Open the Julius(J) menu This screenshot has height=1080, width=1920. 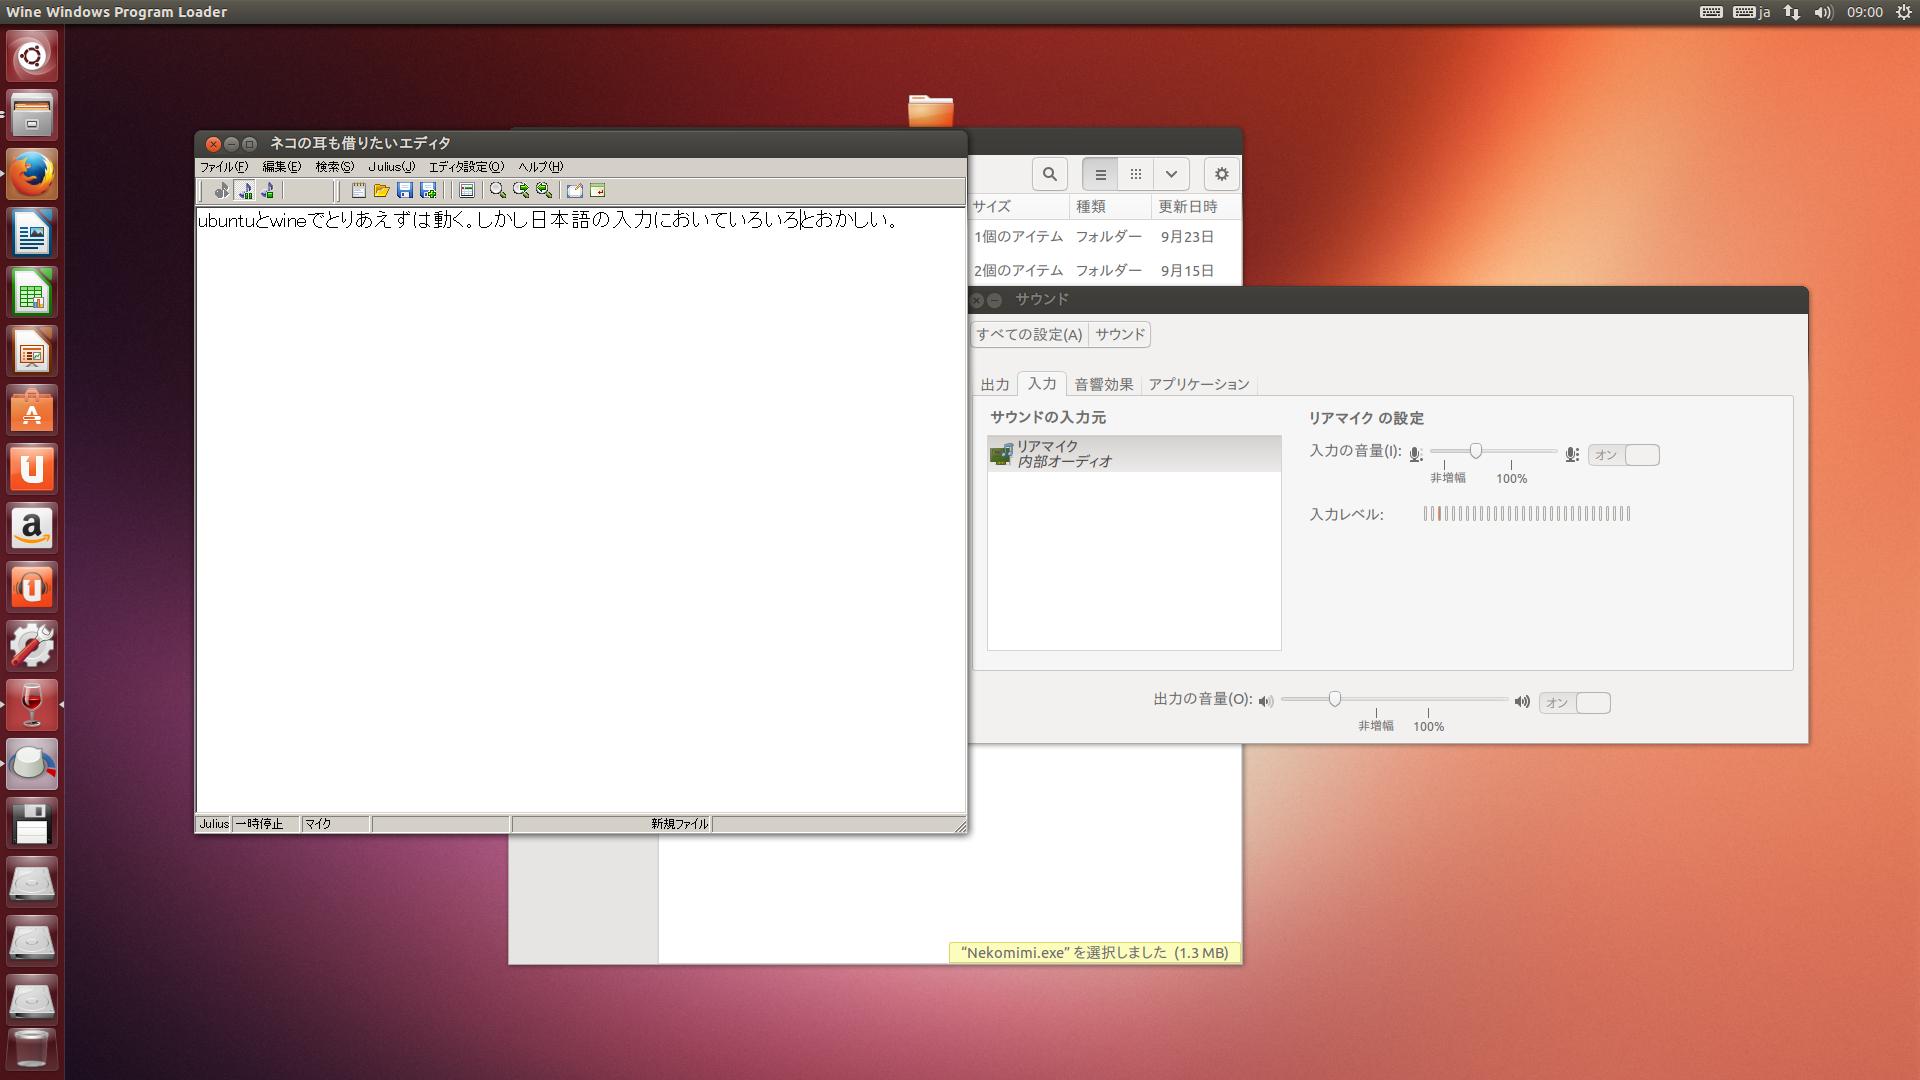tap(391, 167)
